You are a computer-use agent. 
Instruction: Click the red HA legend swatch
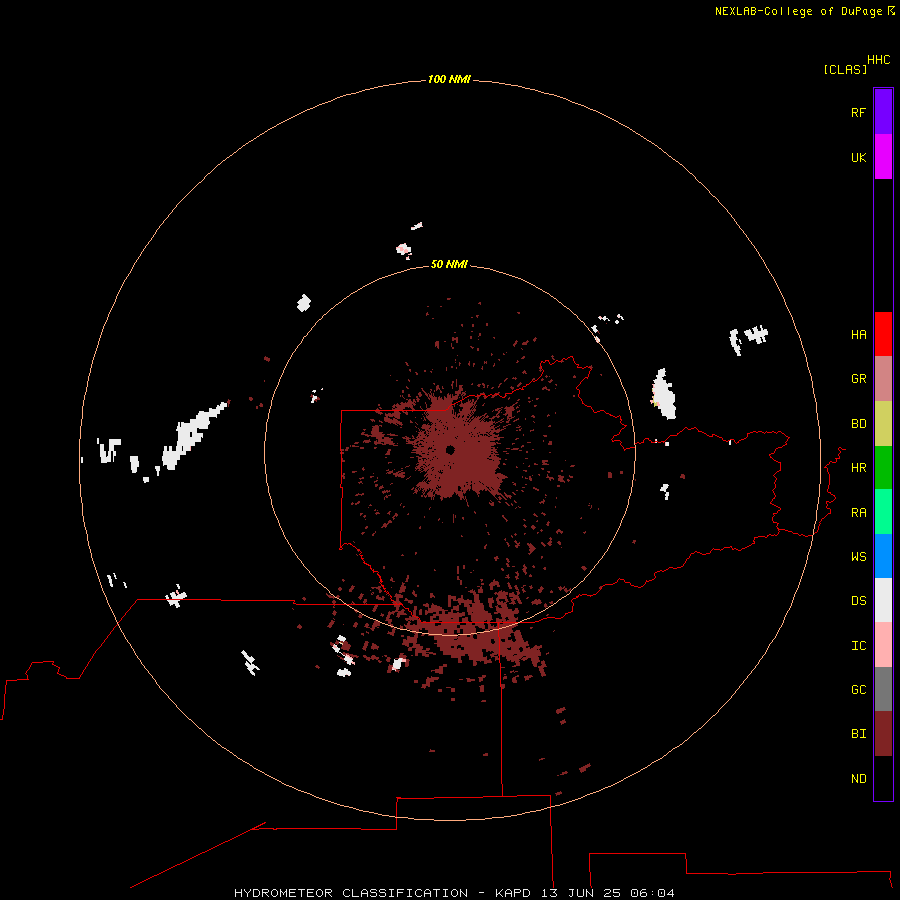[x=883, y=334]
